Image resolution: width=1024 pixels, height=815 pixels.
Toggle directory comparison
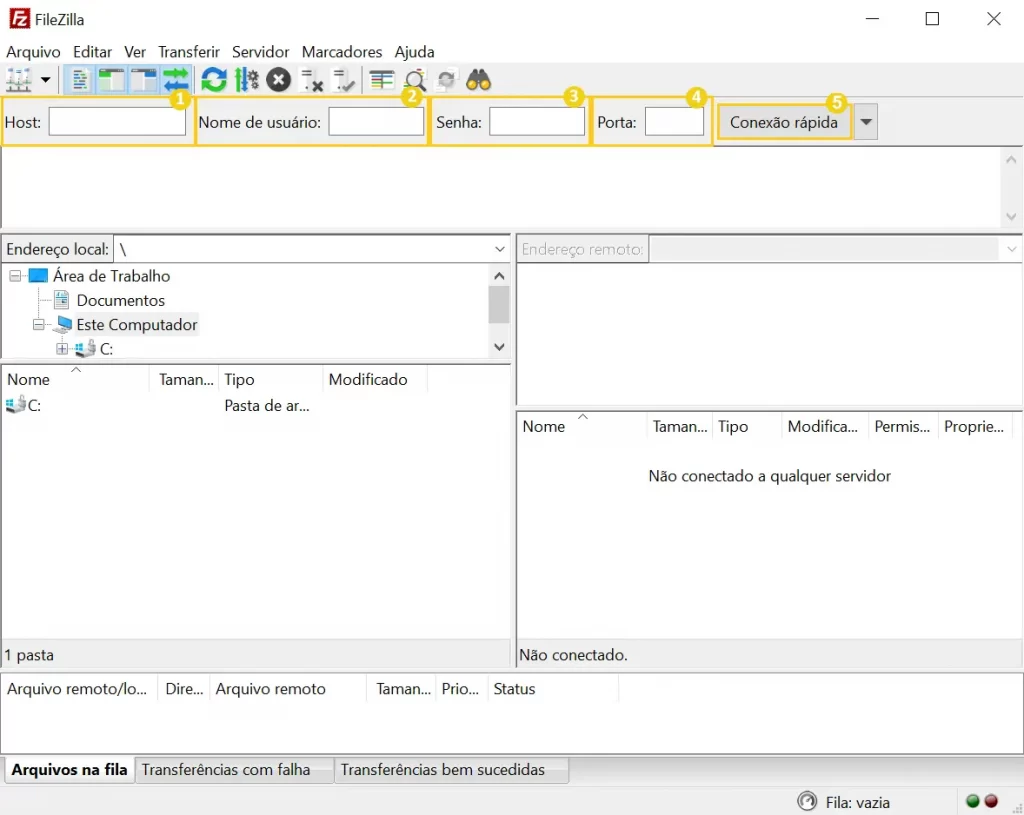[x=415, y=80]
